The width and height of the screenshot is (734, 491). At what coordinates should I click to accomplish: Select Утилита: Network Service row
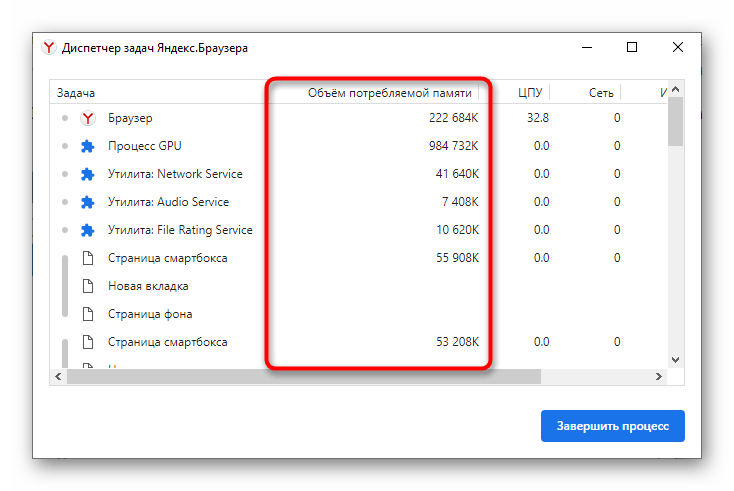[x=359, y=174]
